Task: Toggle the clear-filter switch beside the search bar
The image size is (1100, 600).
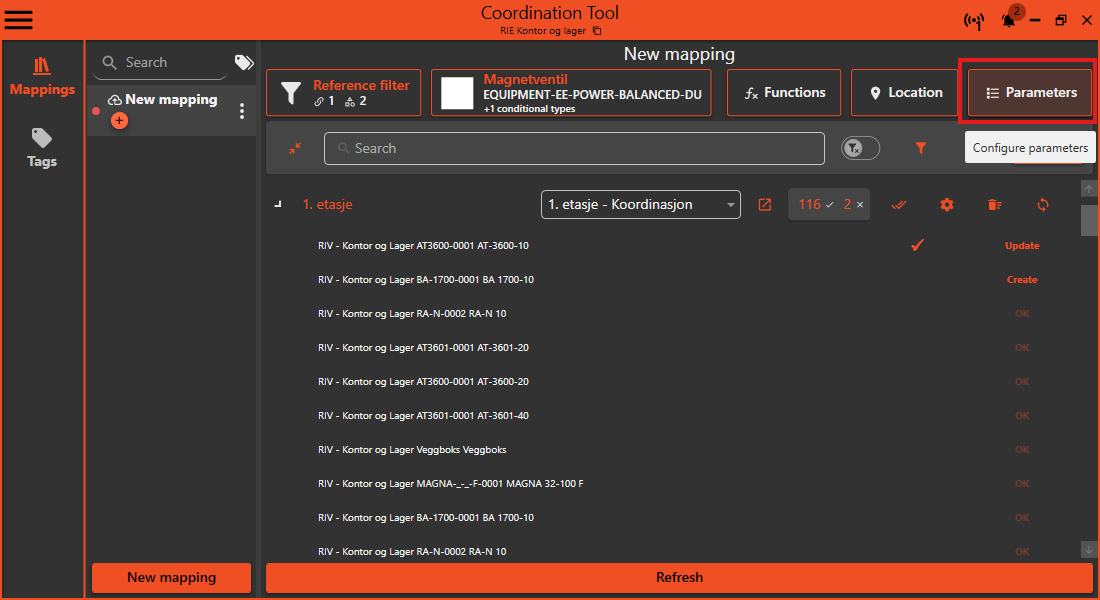Action: pyautogui.click(x=860, y=147)
